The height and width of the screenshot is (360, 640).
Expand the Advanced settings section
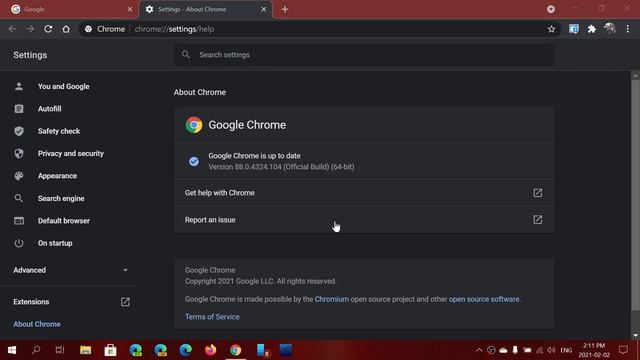click(70, 270)
